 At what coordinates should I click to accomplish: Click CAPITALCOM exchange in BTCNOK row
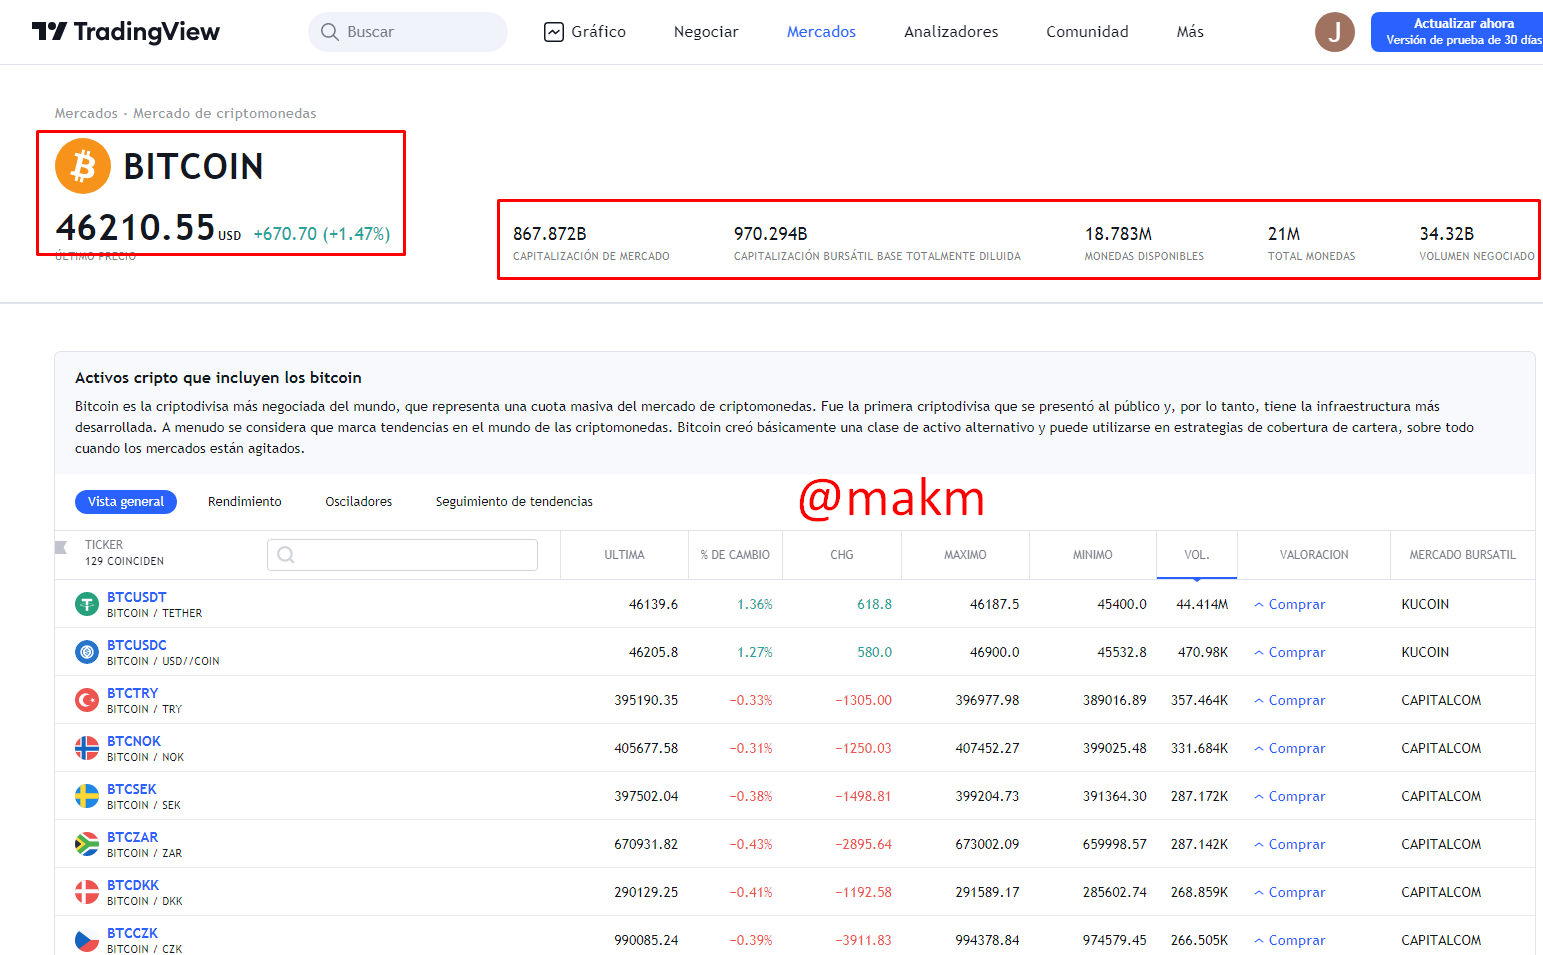click(x=1441, y=748)
